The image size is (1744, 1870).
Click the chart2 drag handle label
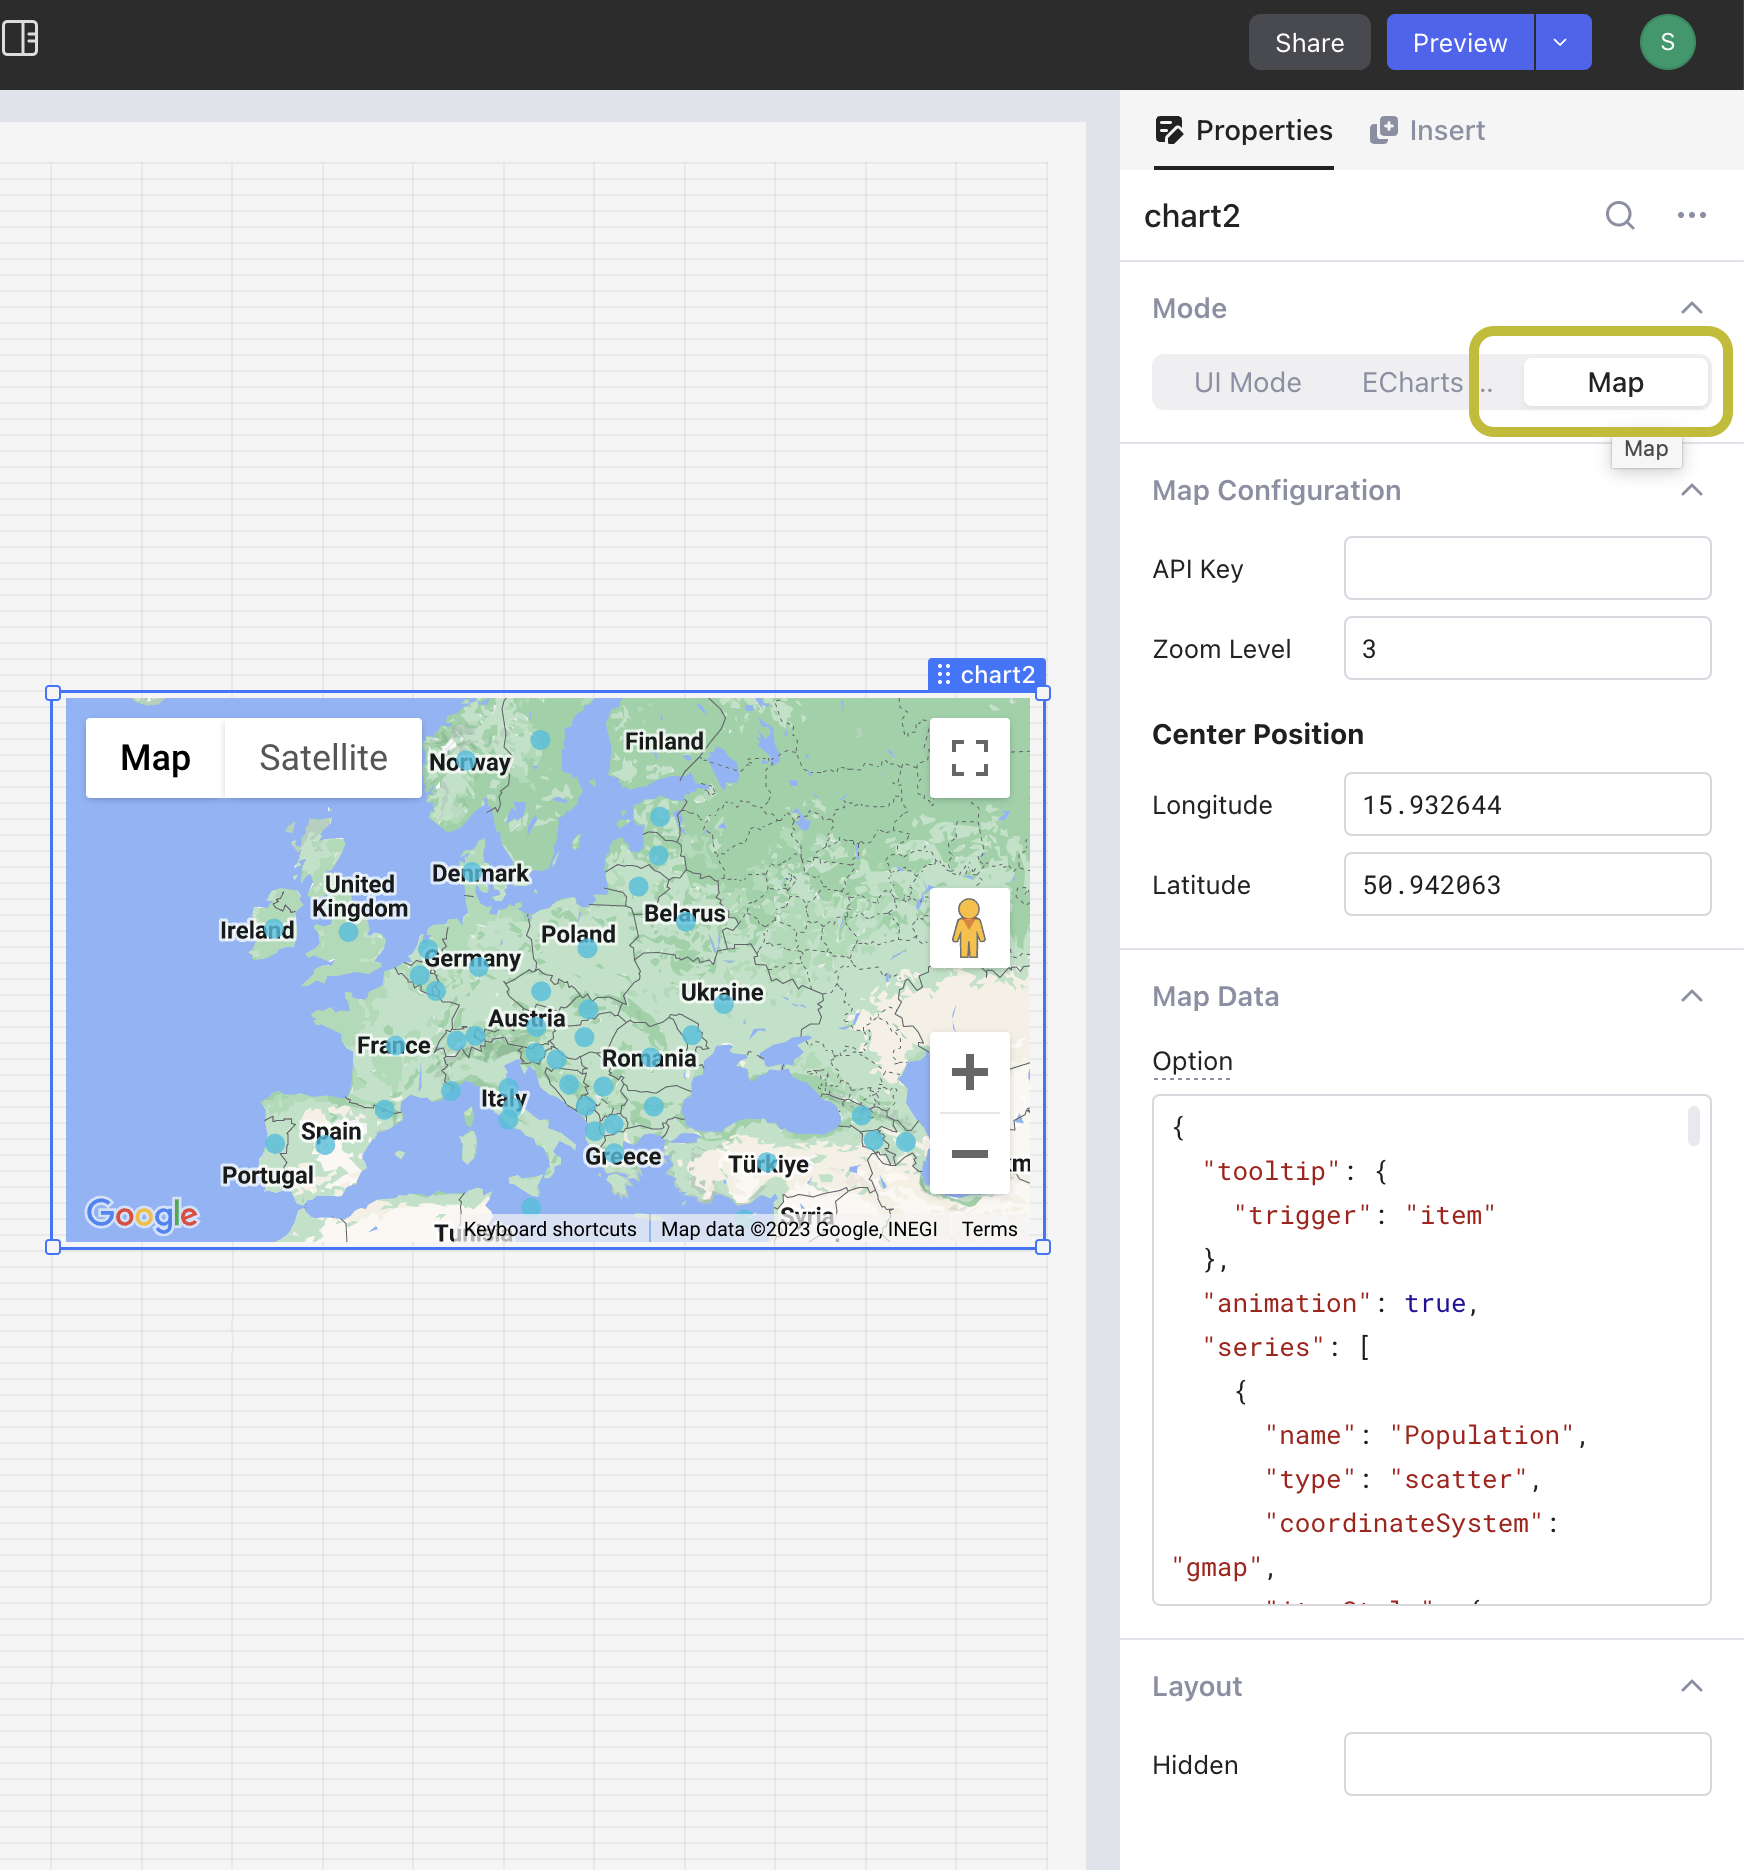[986, 675]
